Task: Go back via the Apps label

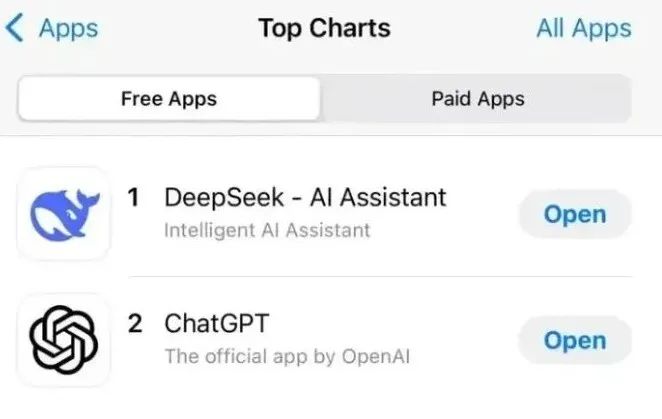Action: pyautogui.click(x=68, y=29)
